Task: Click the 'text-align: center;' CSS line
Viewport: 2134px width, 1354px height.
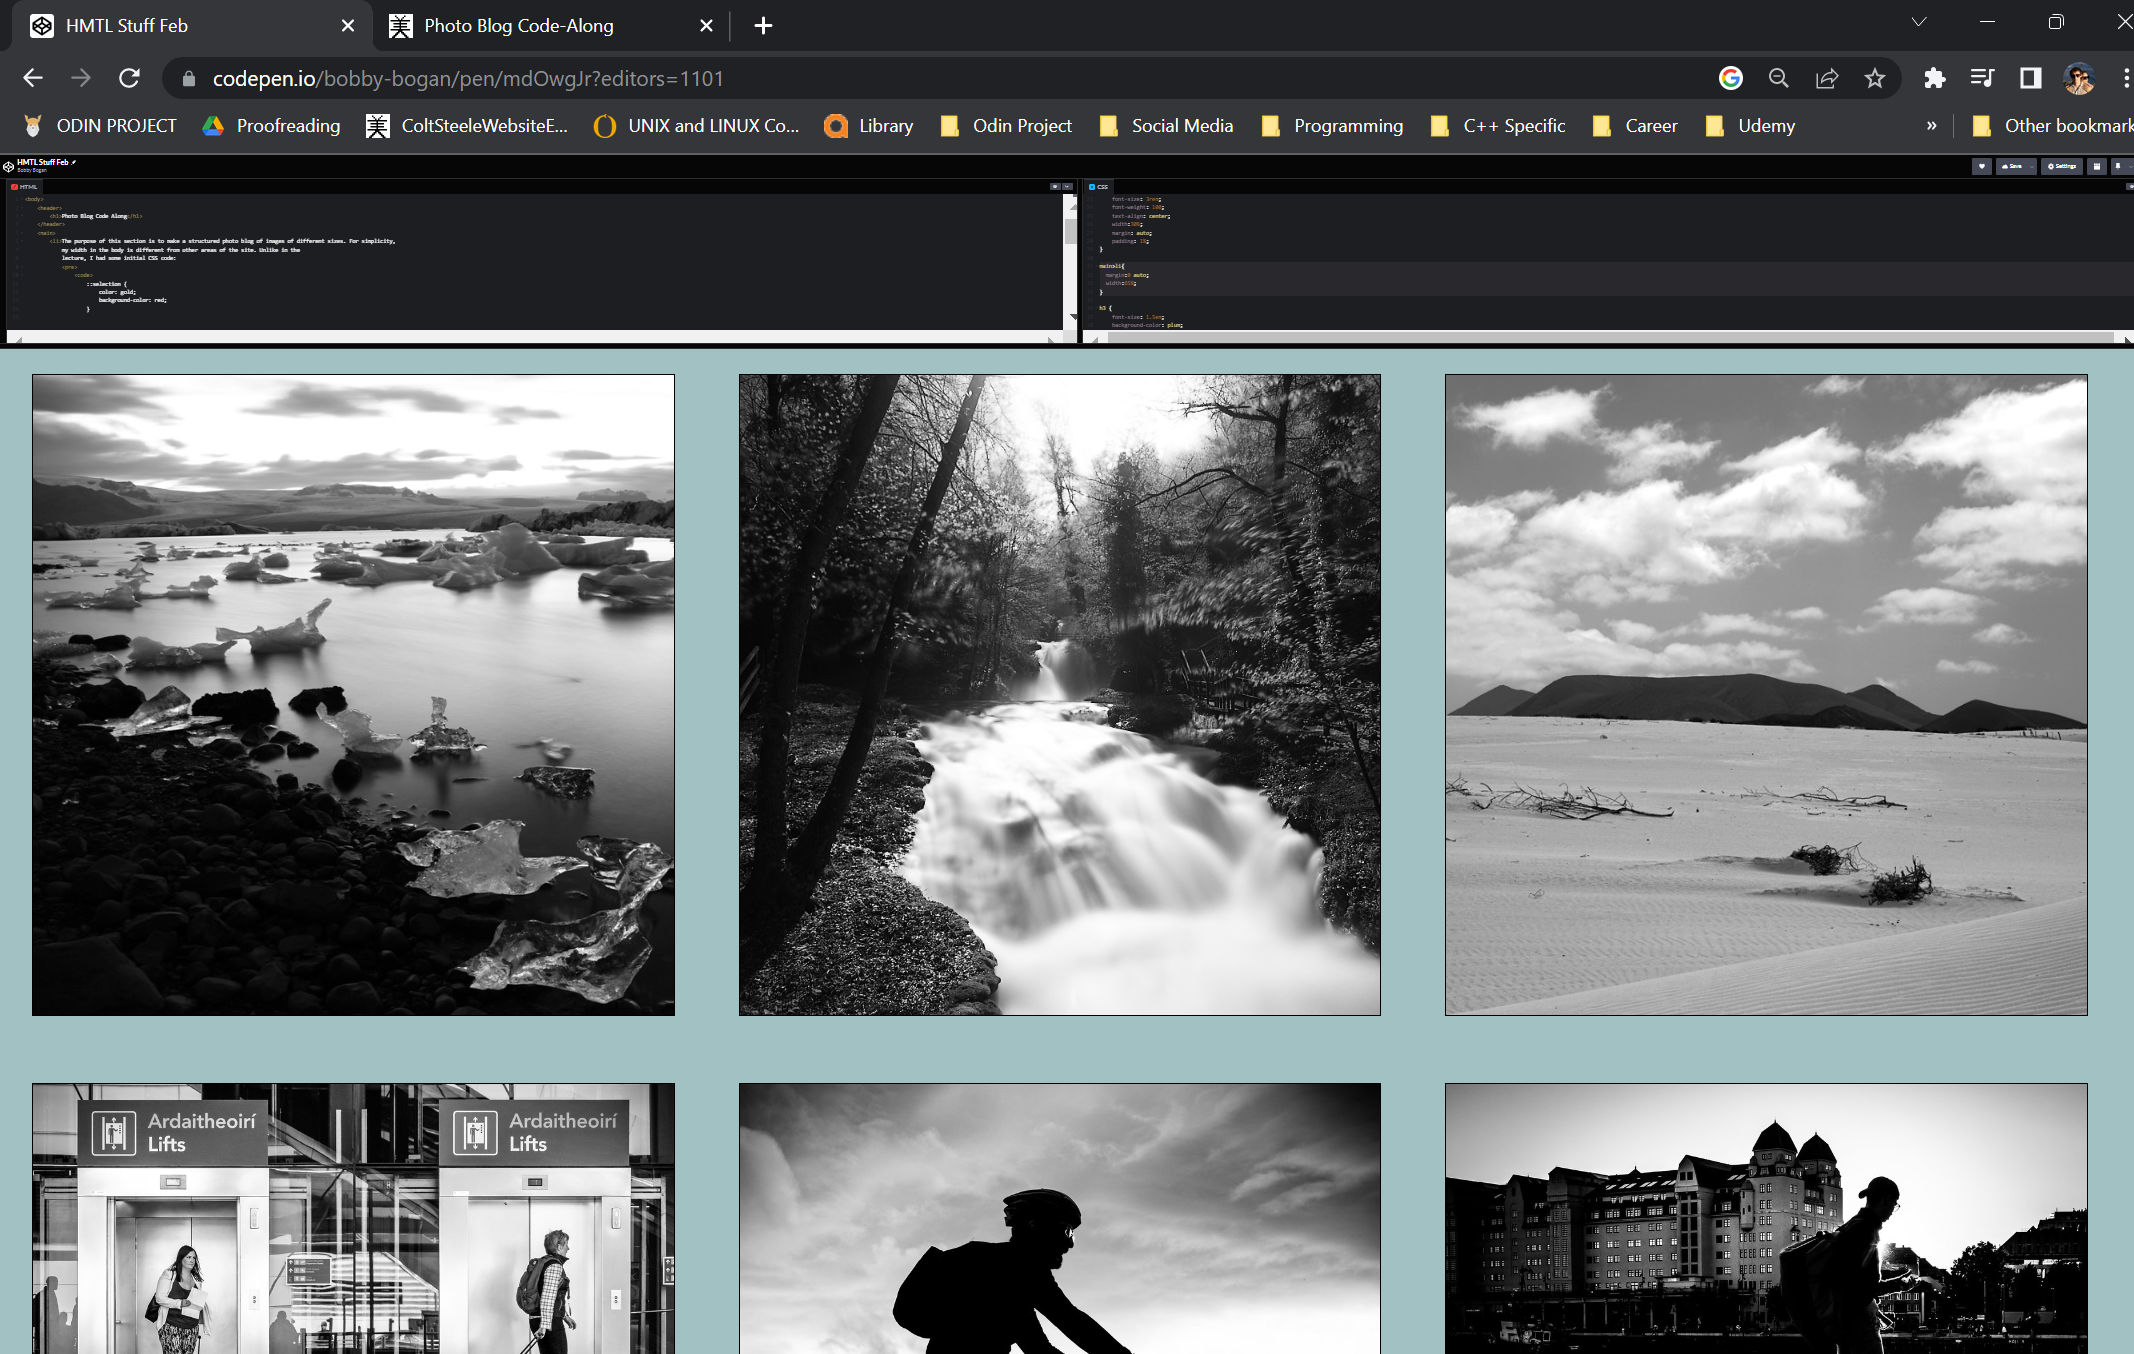Action: [1140, 216]
